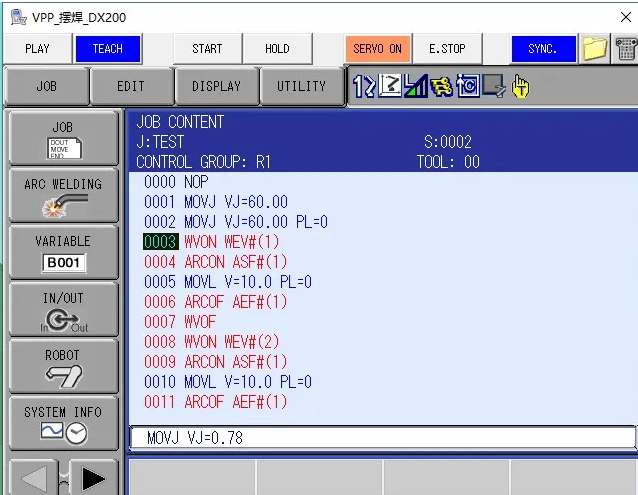Go to next sidebar page arrow
This screenshot has height=495, width=638.
click(94, 478)
